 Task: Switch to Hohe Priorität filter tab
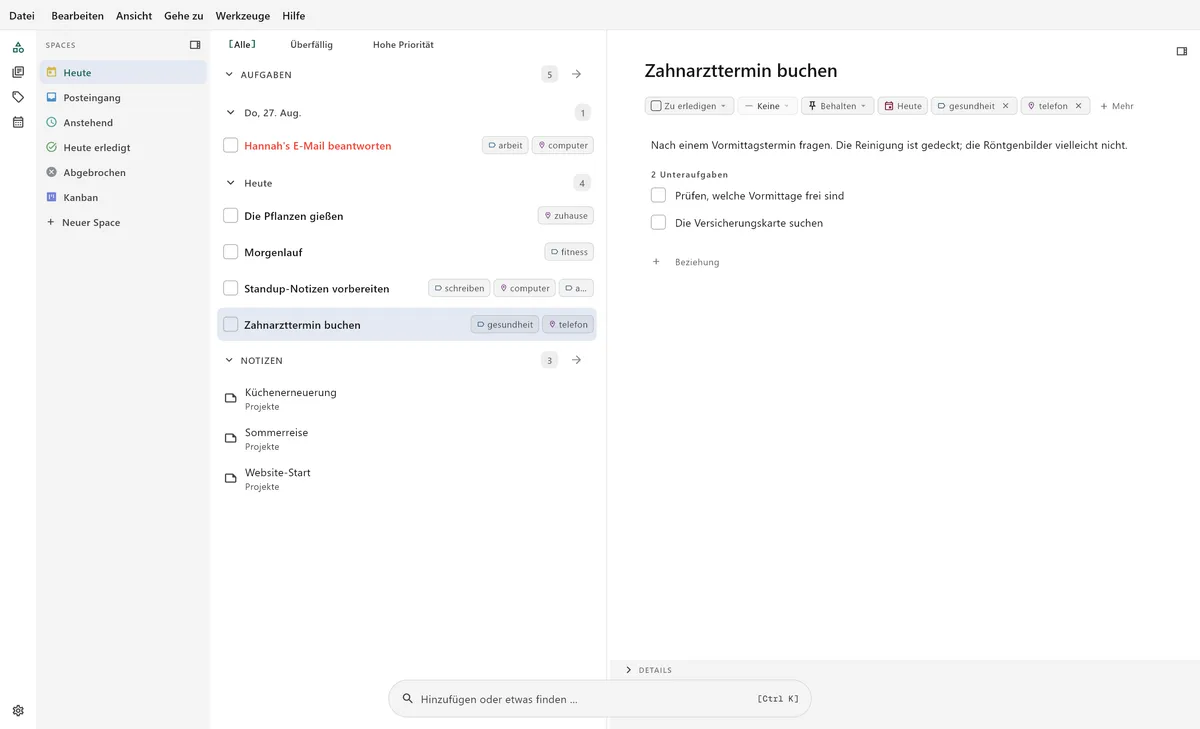click(403, 45)
